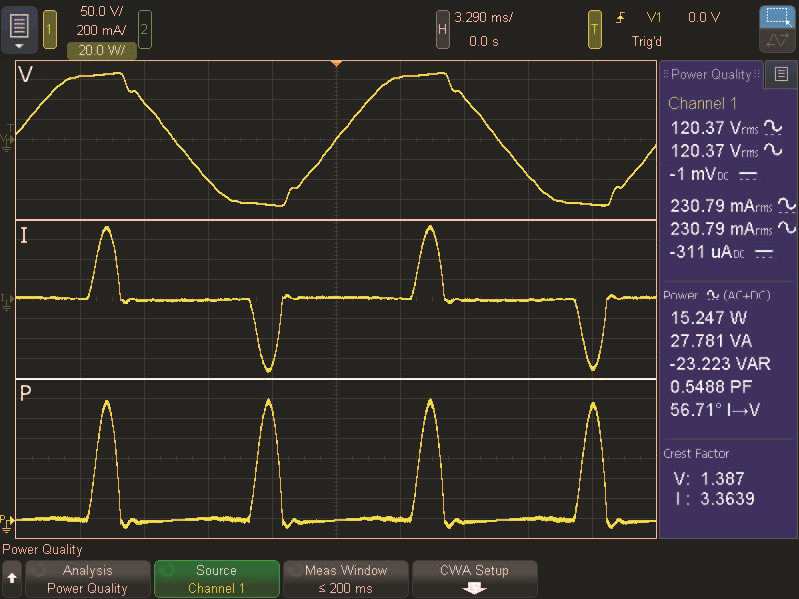The height and width of the screenshot is (599, 799).
Task: Click the Power (AC+DC) heading
Action: pos(716,295)
